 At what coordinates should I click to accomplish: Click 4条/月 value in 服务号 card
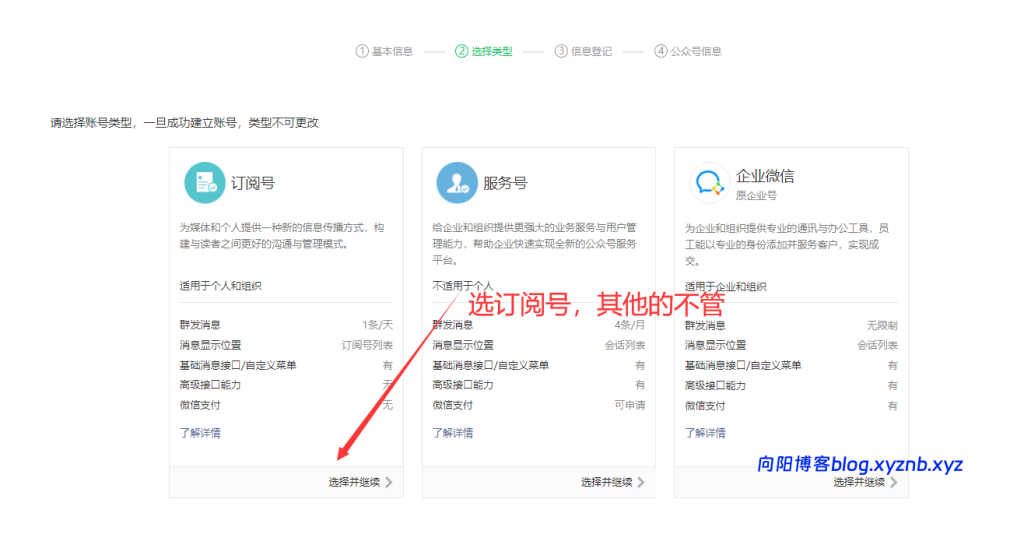(630, 325)
